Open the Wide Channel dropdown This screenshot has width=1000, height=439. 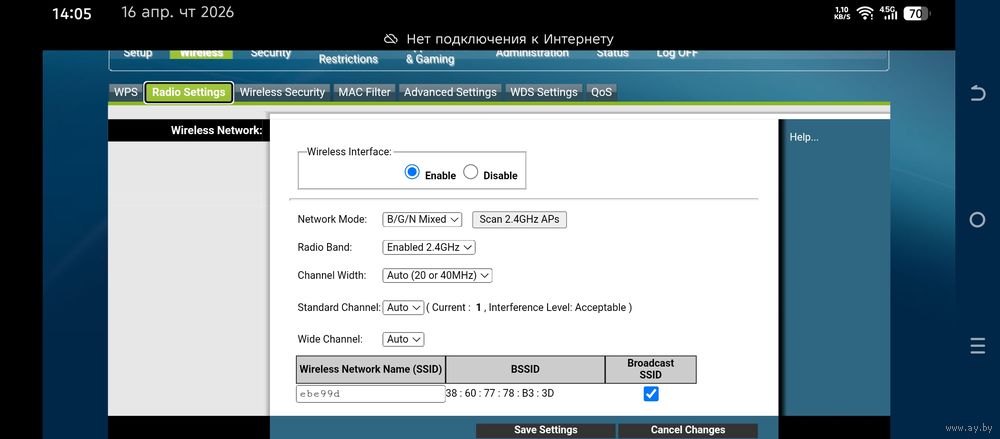[x=404, y=339]
